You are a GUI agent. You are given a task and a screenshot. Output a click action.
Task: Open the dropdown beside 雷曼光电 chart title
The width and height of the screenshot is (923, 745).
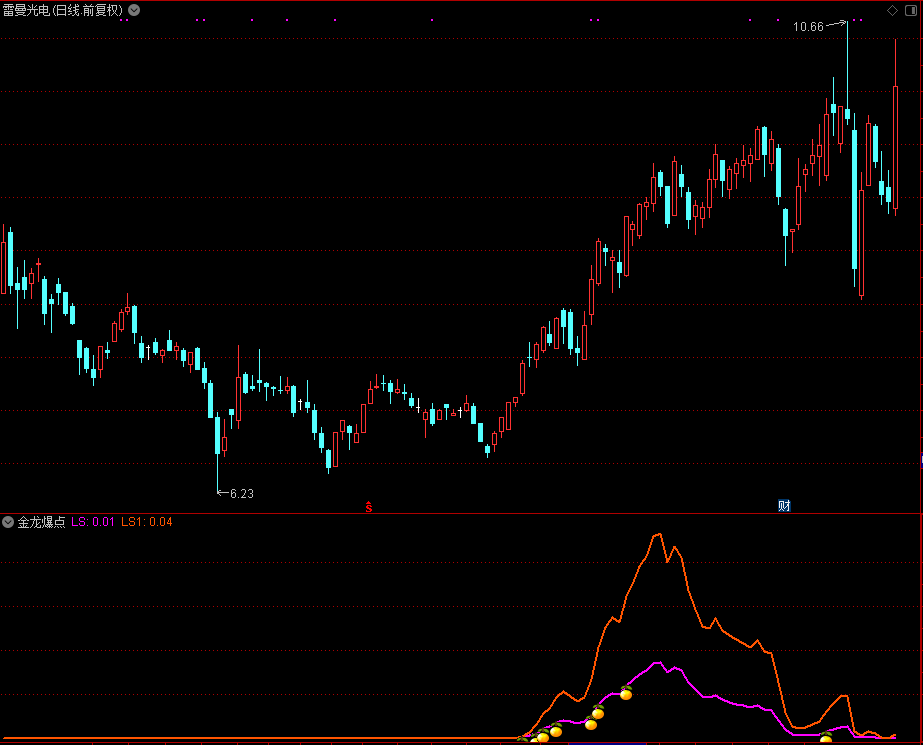coord(135,10)
